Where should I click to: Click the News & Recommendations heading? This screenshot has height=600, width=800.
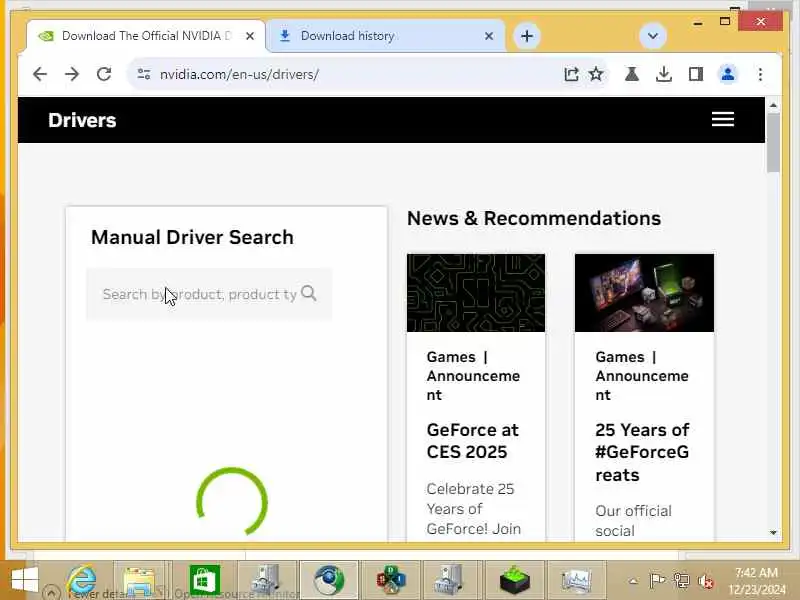[x=534, y=218]
